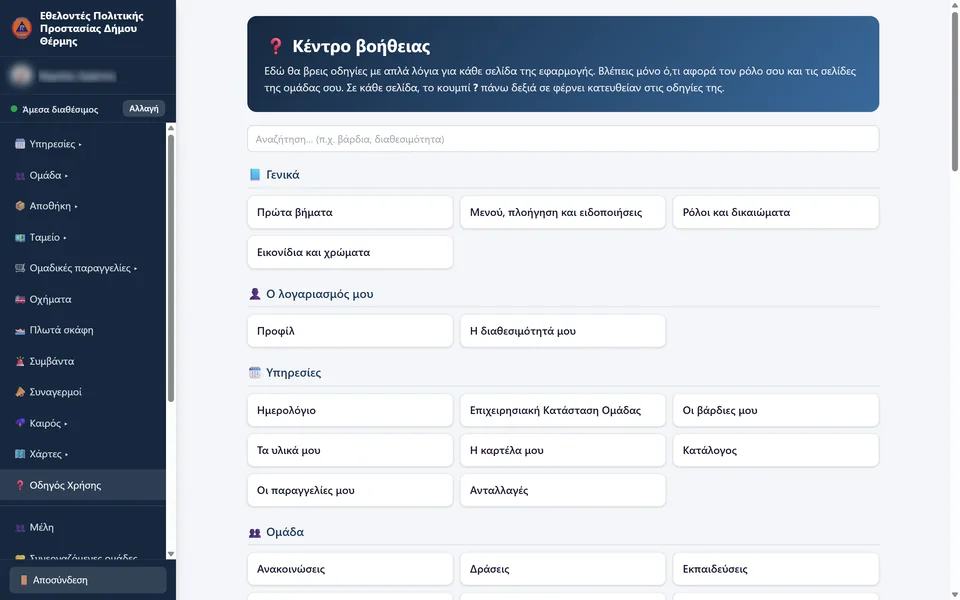Click the organization logo in the sidebar header
Viewport: 960px width, 600px height.
click(x=22, y=28)
